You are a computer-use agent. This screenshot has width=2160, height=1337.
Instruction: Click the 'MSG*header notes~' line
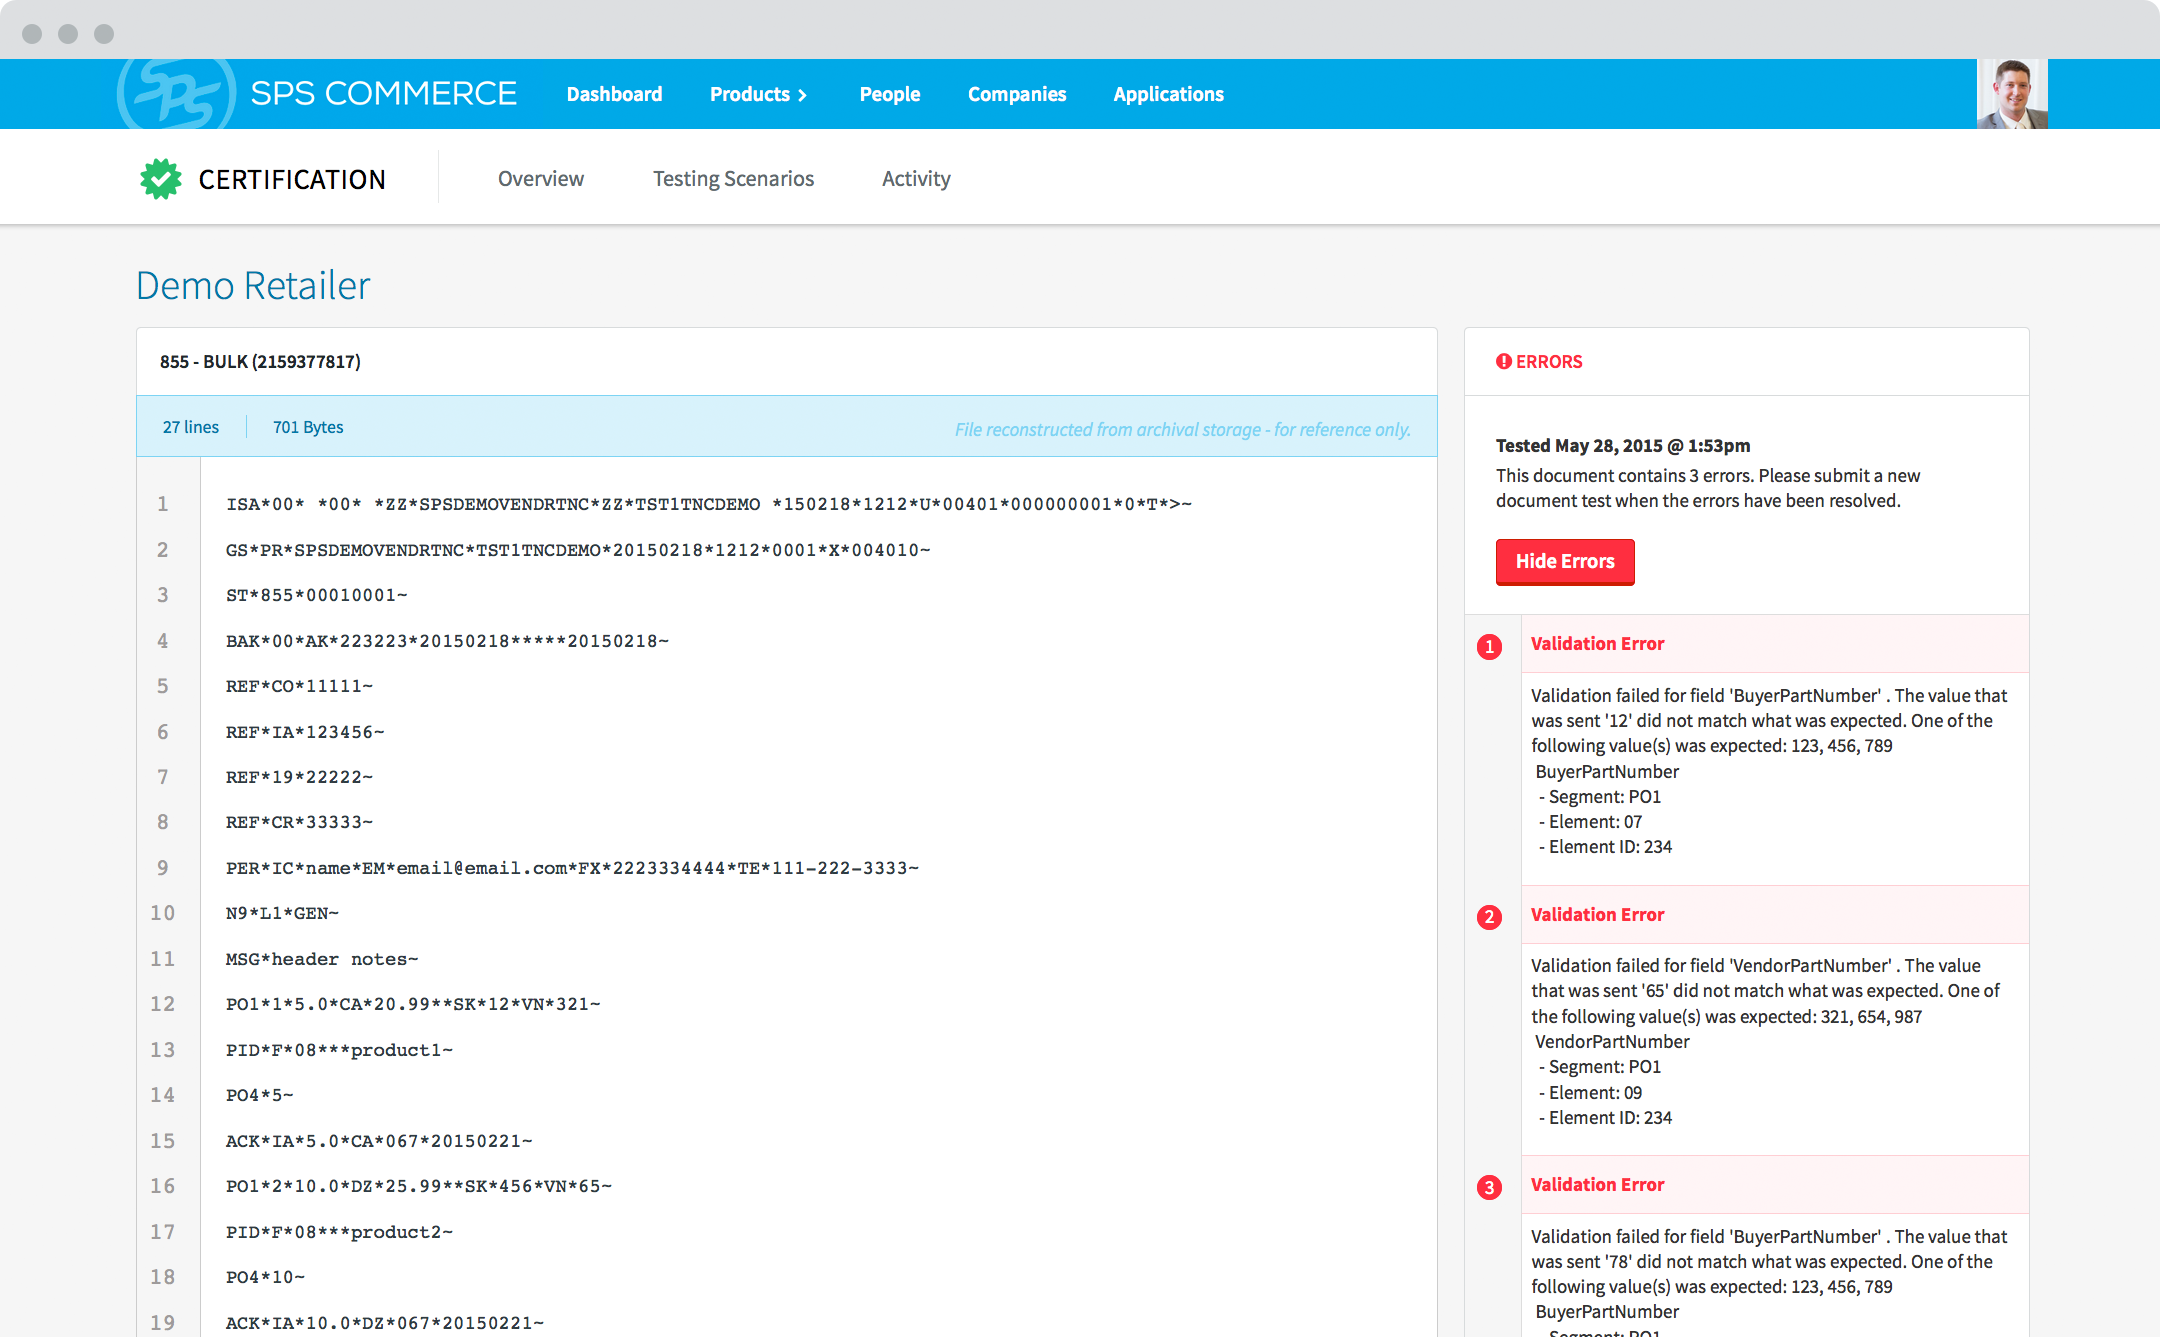[x=322, y=959]
